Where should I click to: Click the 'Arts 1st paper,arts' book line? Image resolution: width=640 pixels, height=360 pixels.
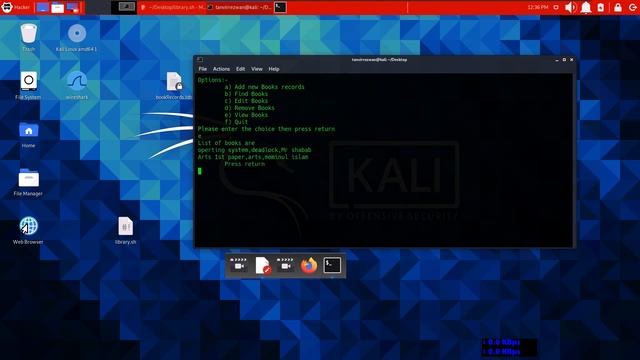pyautogui.click(x=253, y=157)
